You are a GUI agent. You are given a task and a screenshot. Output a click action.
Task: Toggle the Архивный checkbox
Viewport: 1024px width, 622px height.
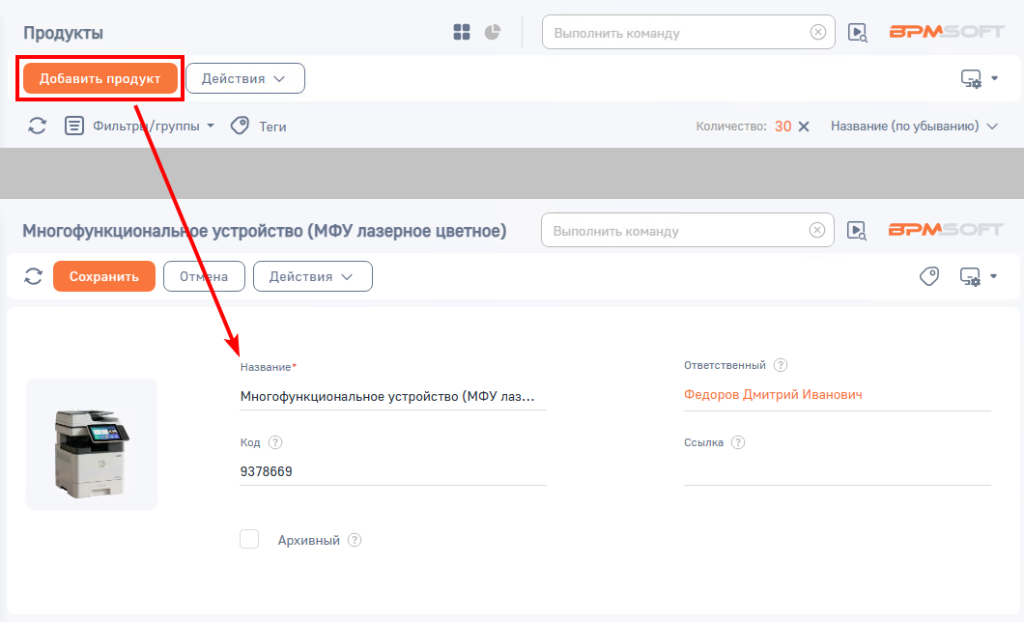pyautogui.click(x=249, y=540)
